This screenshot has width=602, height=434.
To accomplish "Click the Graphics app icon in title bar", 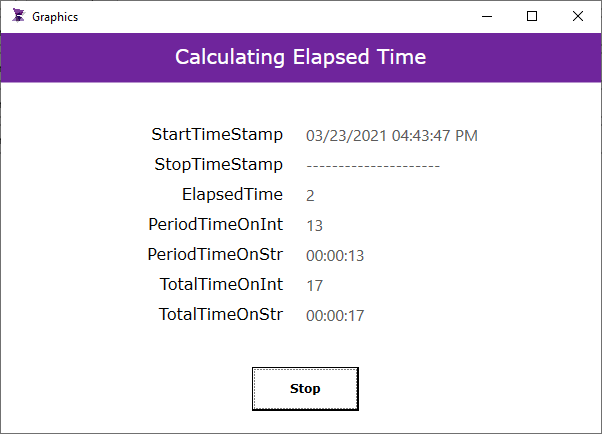I will [x=18, y=16].
